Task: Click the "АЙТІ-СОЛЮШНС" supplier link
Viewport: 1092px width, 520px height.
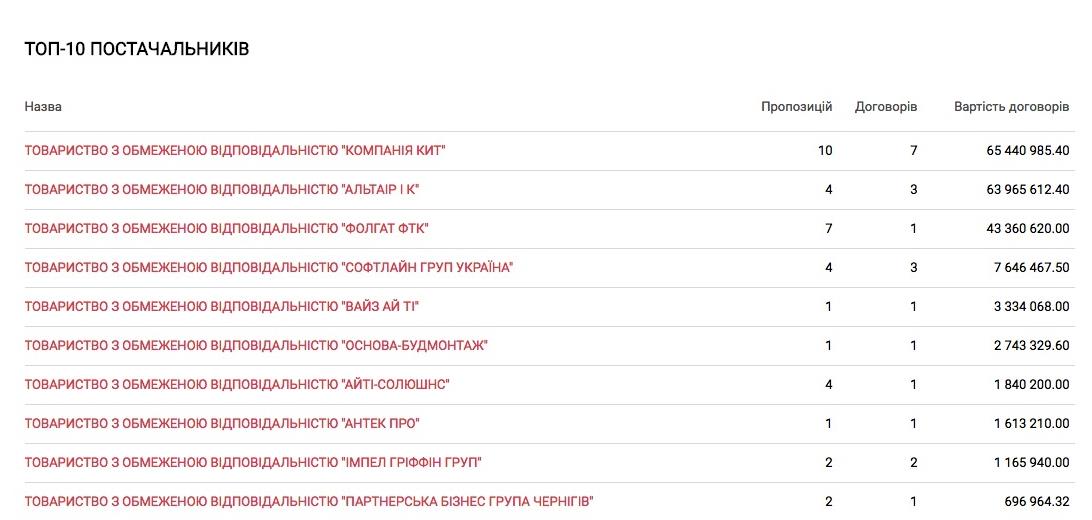Action: pos(237,385)
